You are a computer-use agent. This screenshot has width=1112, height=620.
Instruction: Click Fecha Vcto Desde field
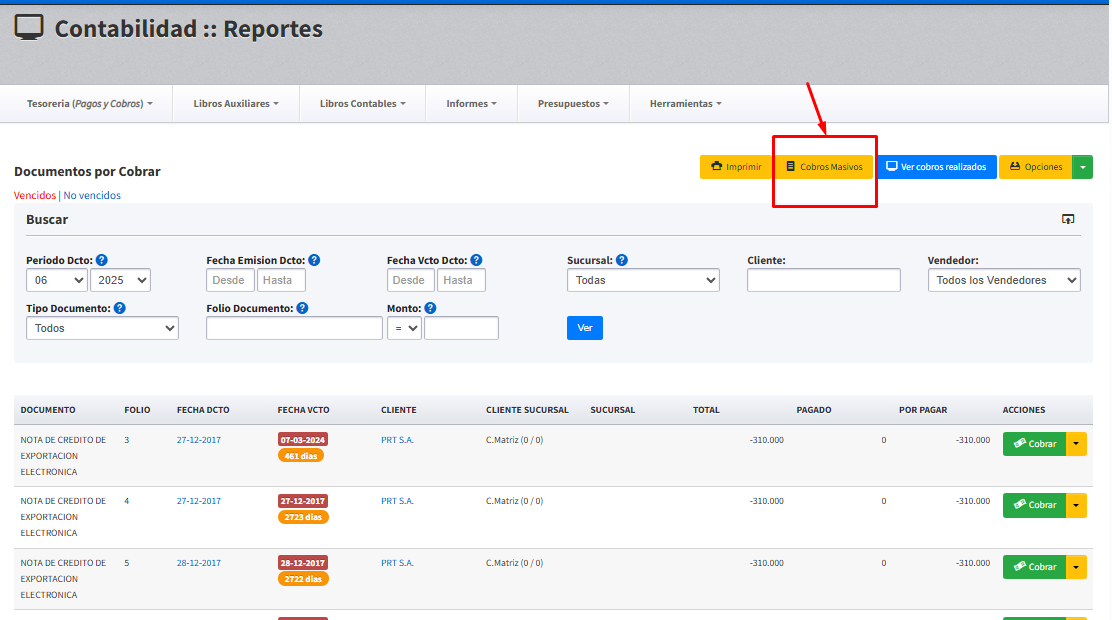pos(411,280)
